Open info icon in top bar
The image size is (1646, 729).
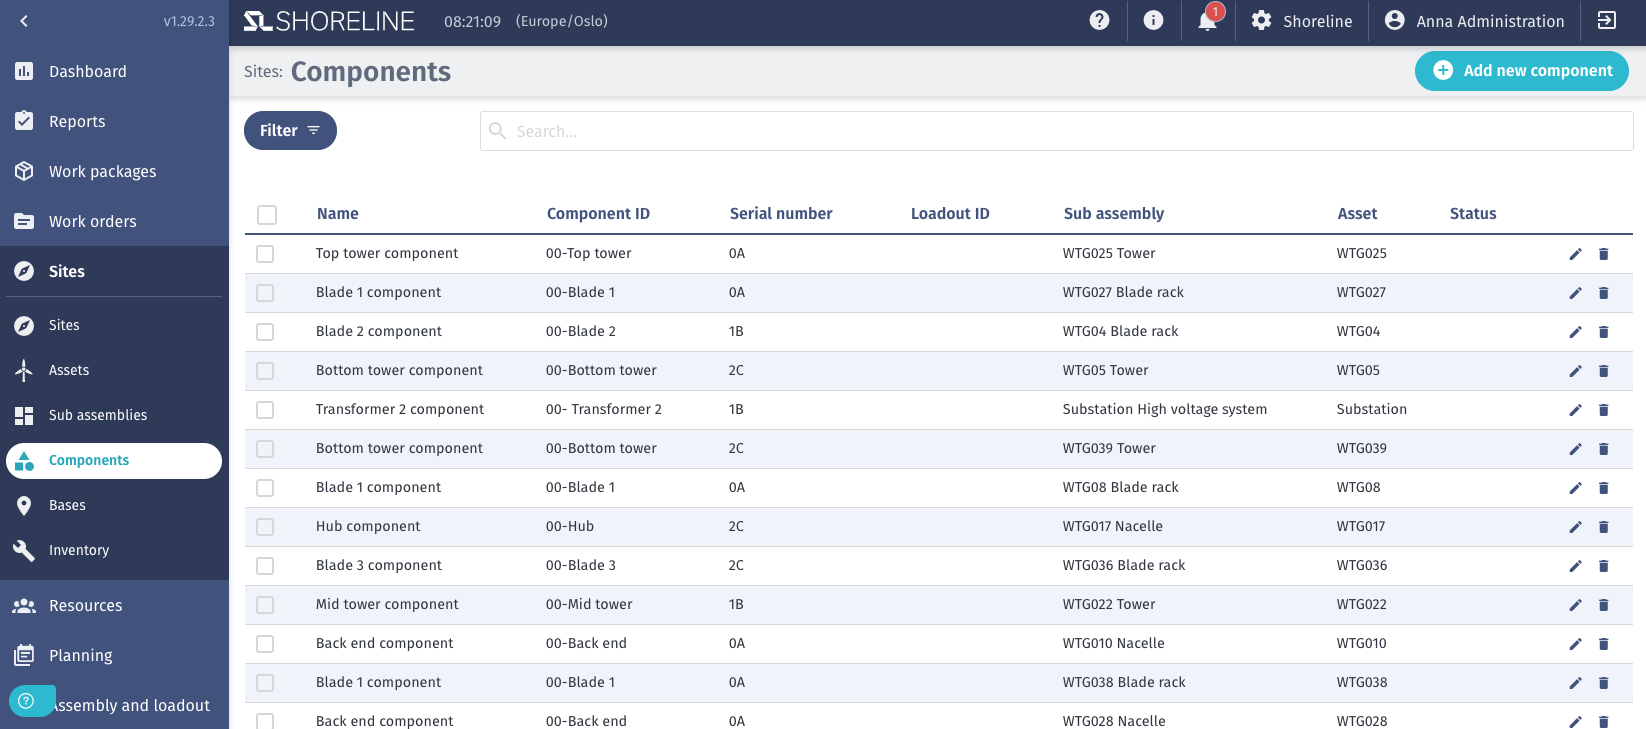click(x=1153, y=20)
